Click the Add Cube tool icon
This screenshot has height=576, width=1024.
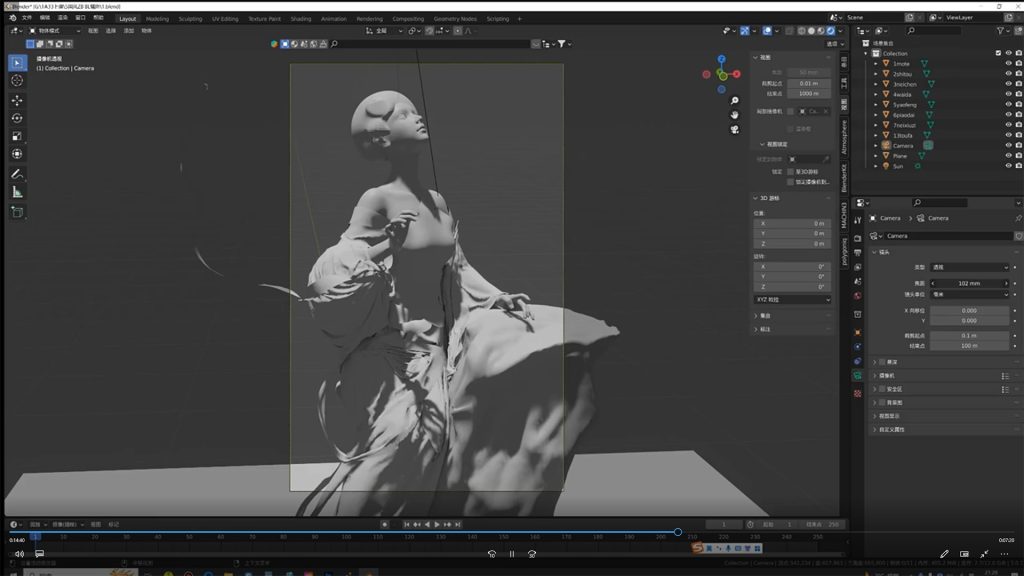pyautogui.click(x=17, y=212)
